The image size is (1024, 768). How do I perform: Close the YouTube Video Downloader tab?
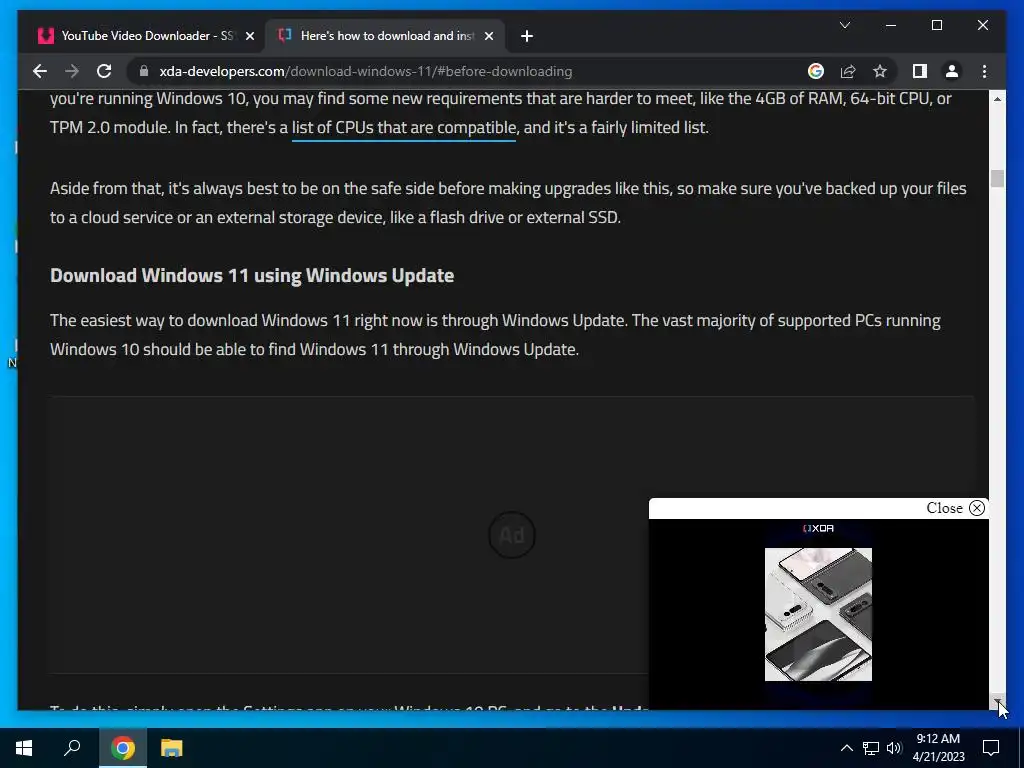(x=249, y=36)
